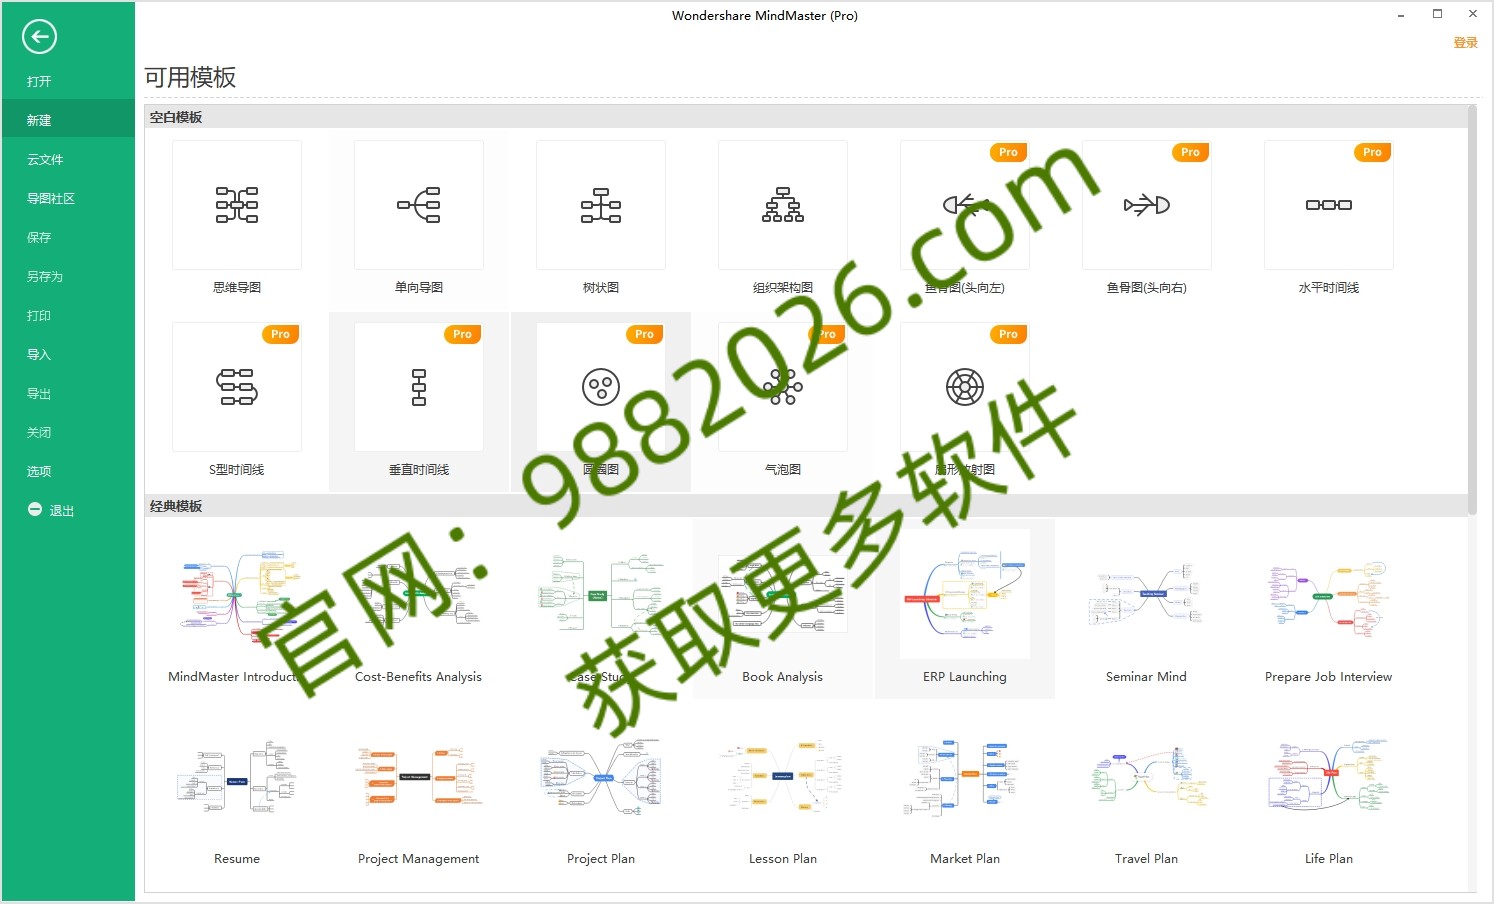Open the Resume template thumbnail
1494x904 pixels.
coord(237,777)
